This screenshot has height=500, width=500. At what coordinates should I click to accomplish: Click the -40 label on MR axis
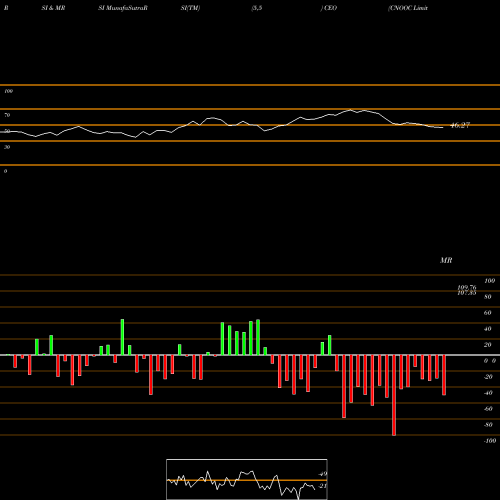click(488, 393)
